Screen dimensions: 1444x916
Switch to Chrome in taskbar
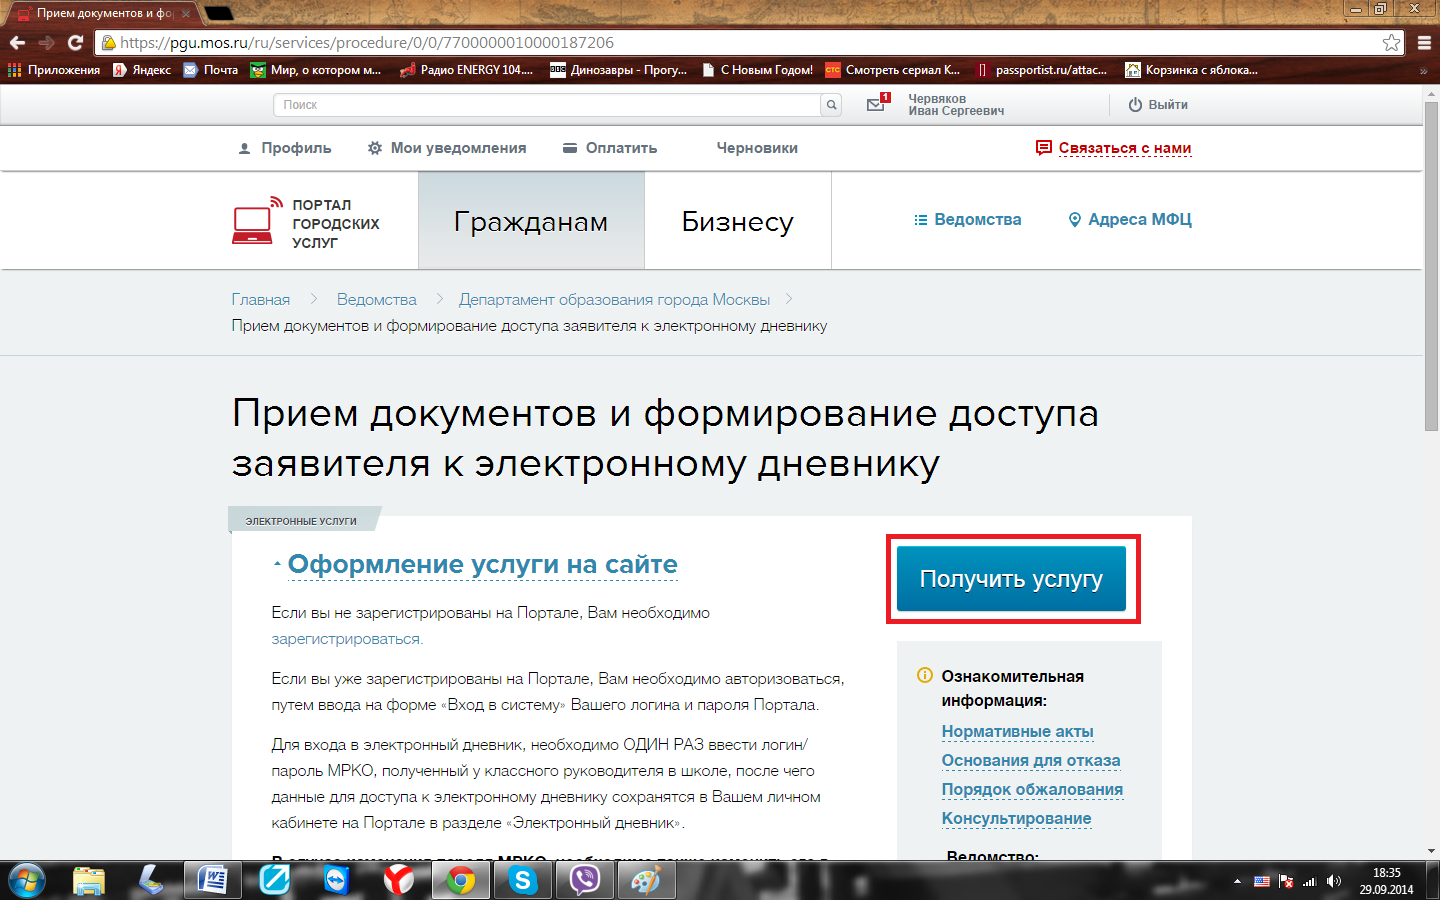[462, 882]
